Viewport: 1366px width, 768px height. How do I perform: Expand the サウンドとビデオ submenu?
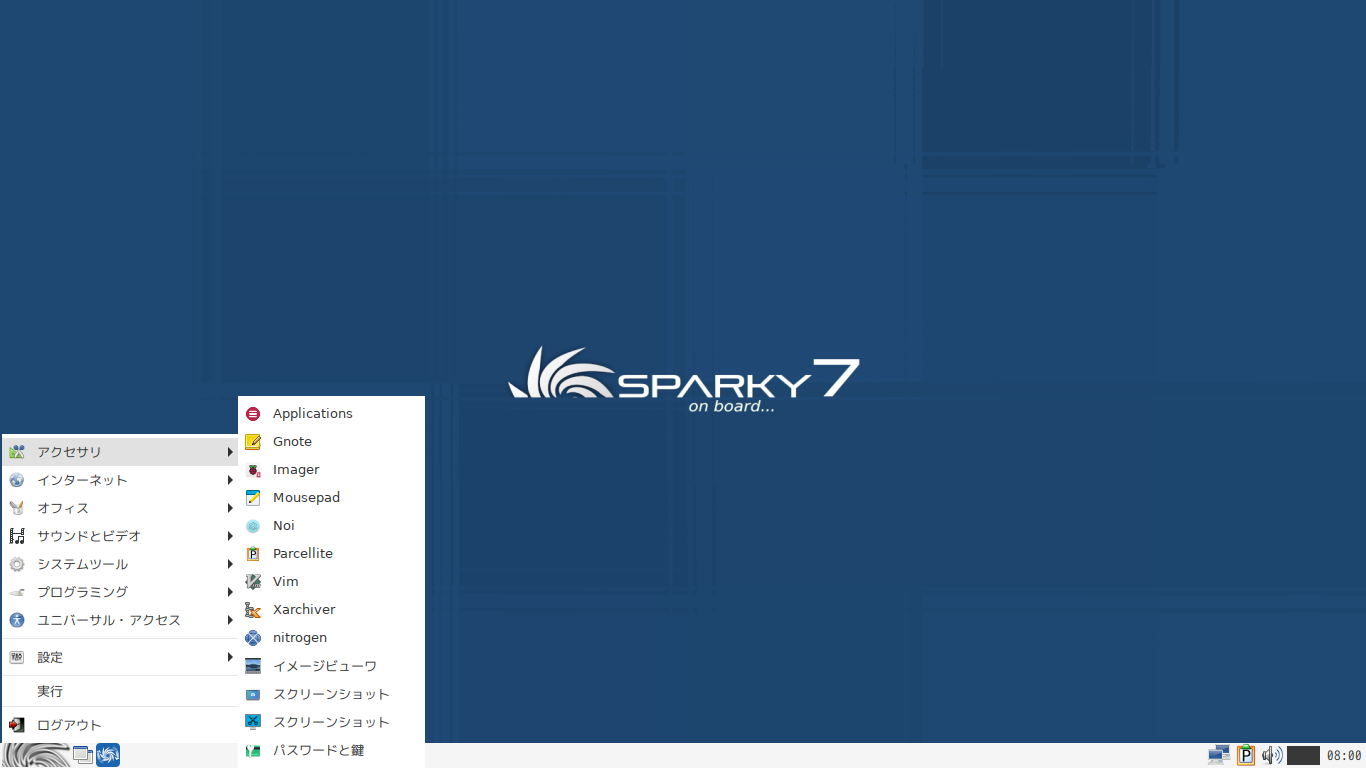(120, 536)
